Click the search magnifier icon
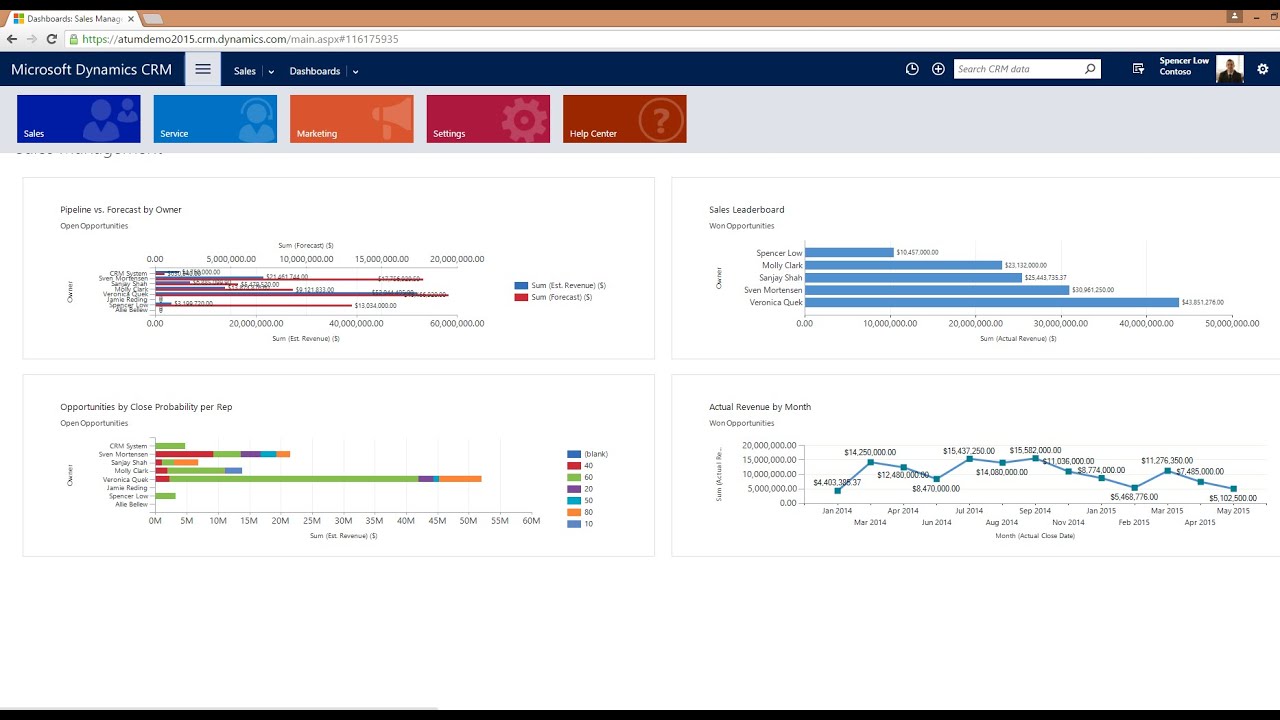This screenshot has width=1280, height=720. click(1090, 69)
